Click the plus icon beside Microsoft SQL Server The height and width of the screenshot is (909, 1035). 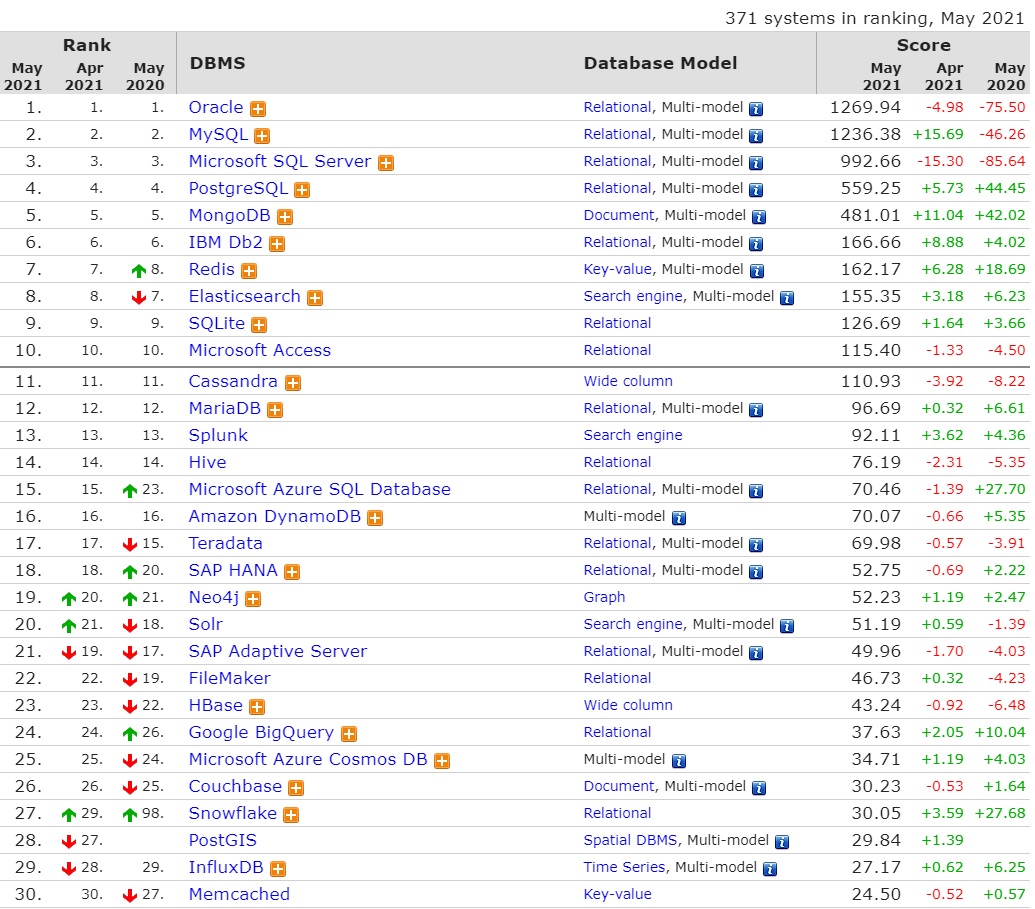point(386,163)
